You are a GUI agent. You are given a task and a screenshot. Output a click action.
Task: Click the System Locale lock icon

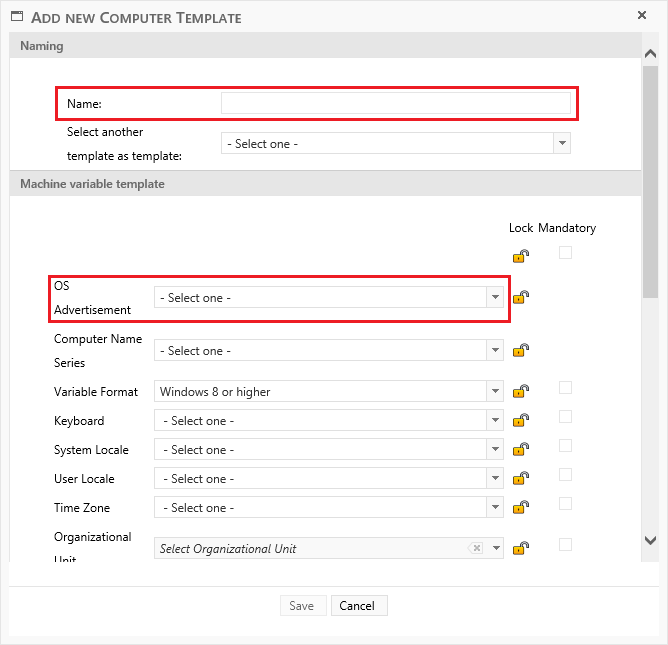tap(520, 450)
